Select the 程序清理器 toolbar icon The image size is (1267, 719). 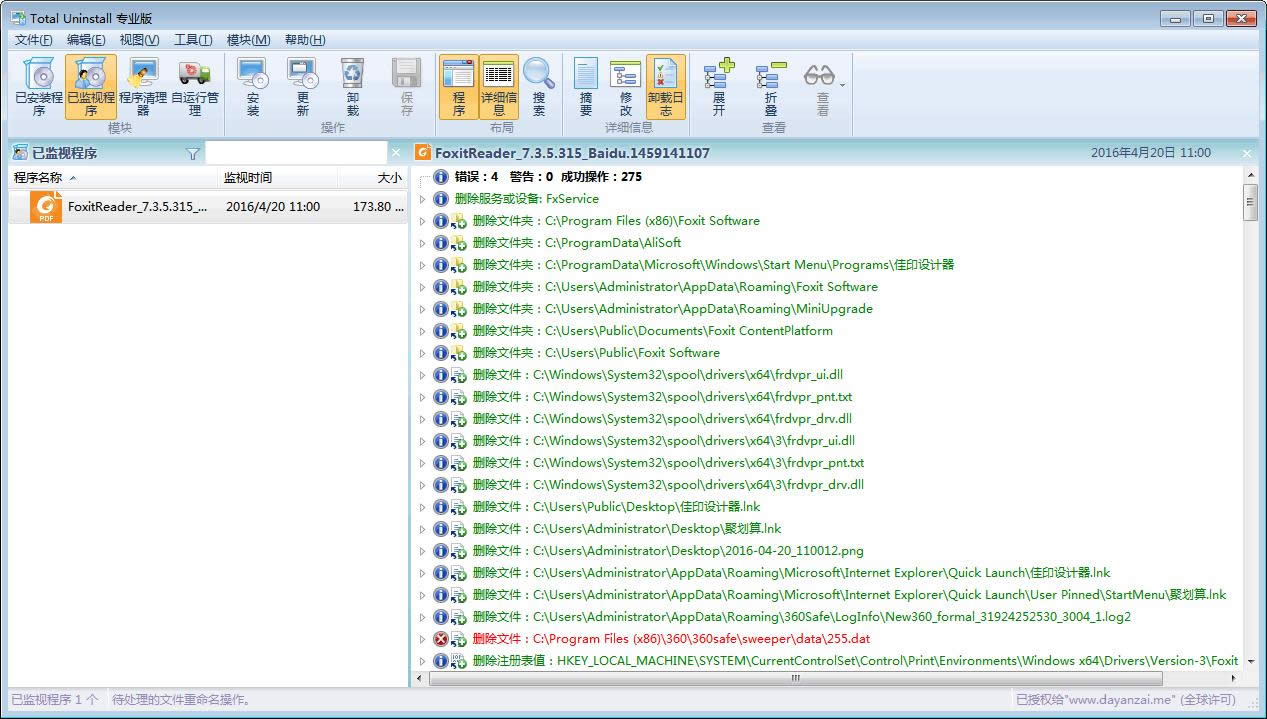[143, 86]
